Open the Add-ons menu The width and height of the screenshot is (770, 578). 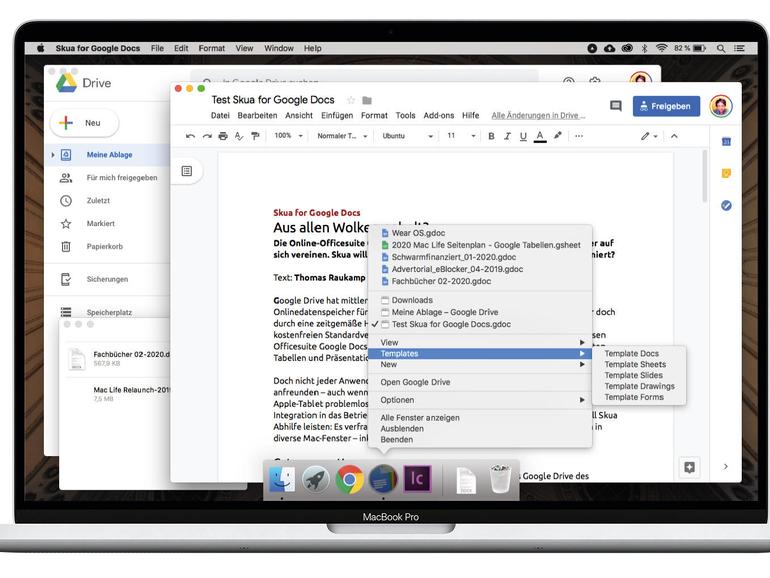pyautogui.click(x=439, y=115)
